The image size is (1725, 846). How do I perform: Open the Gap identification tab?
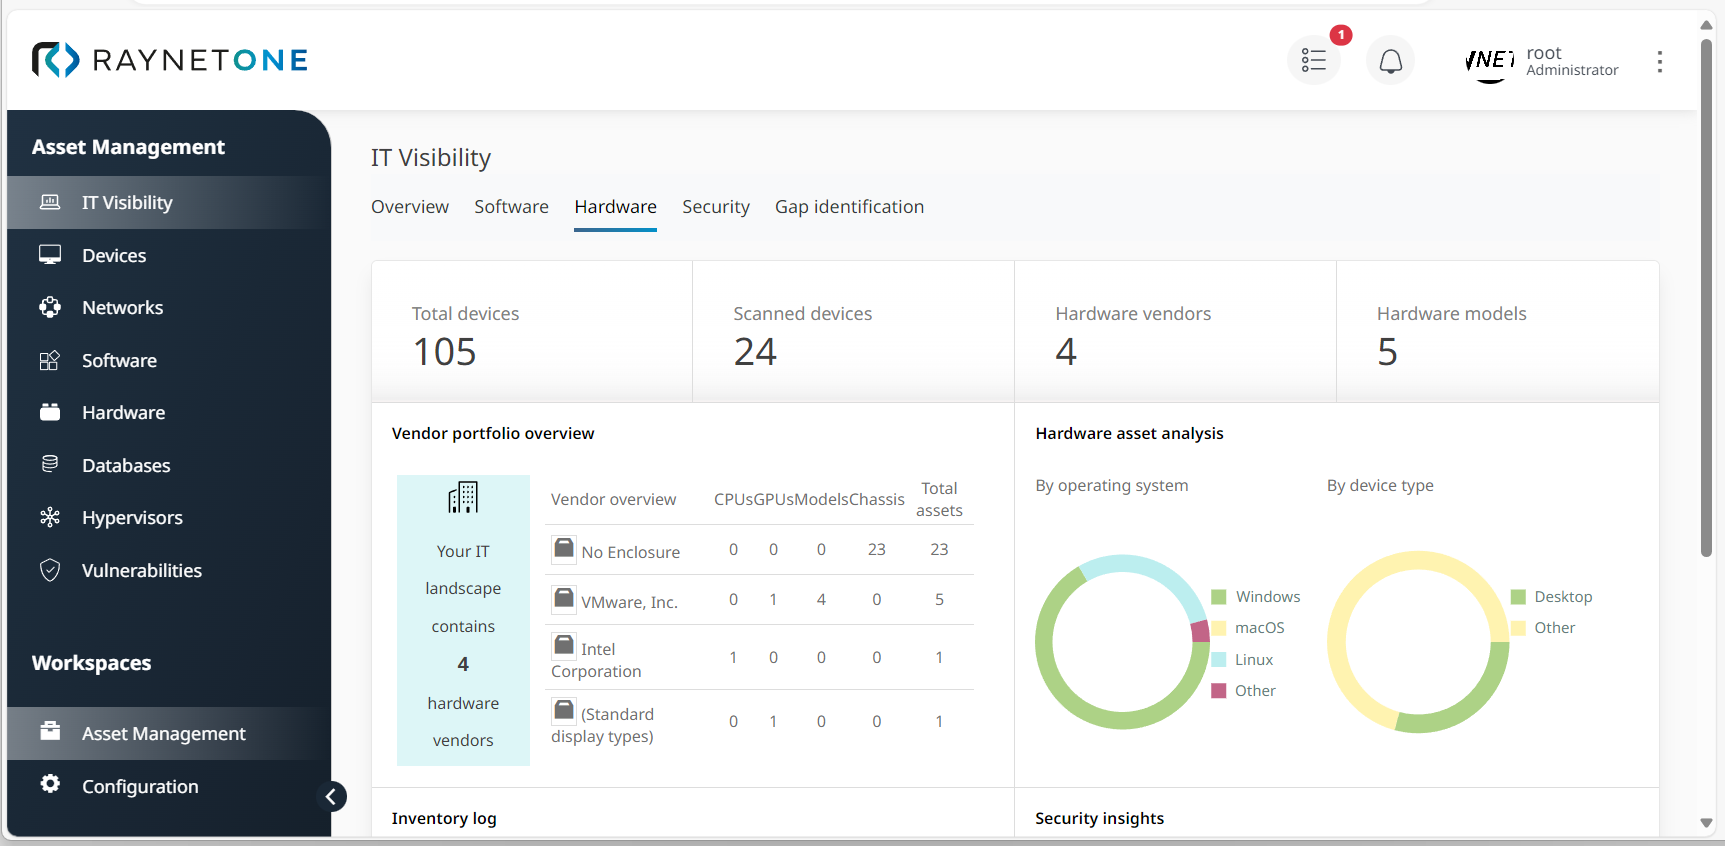[x=849, y=207]
